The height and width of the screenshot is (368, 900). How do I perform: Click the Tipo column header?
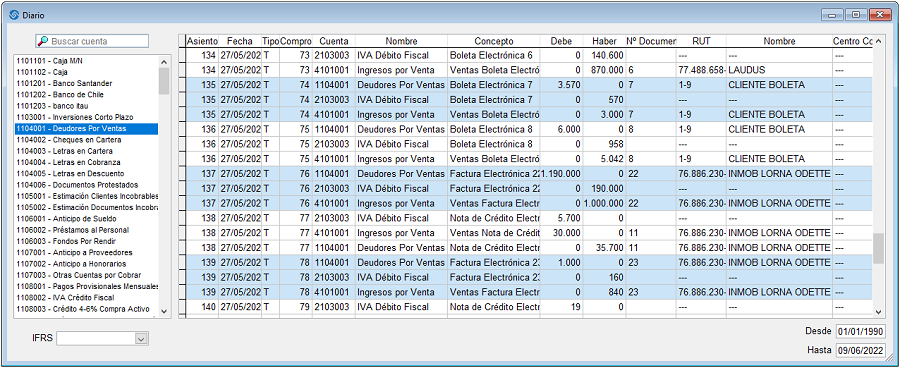click(x=270, y=41)
